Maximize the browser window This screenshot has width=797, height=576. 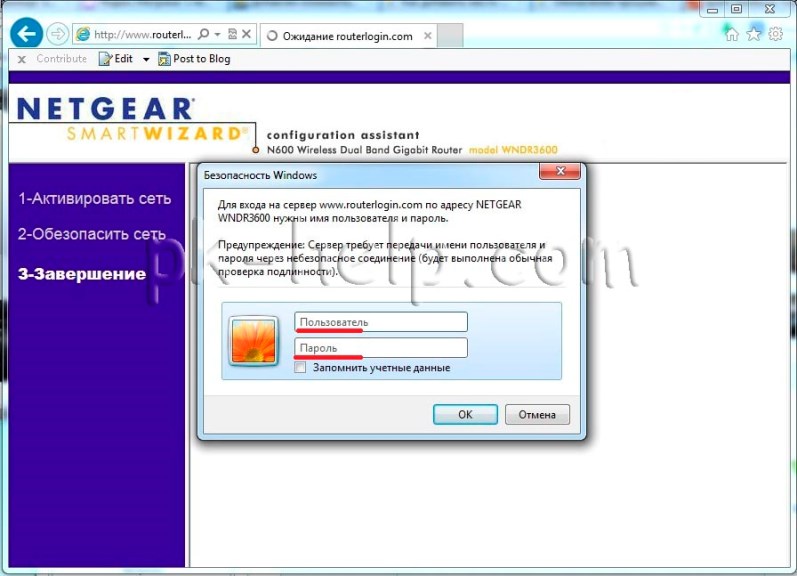click(x=737, y=9)
